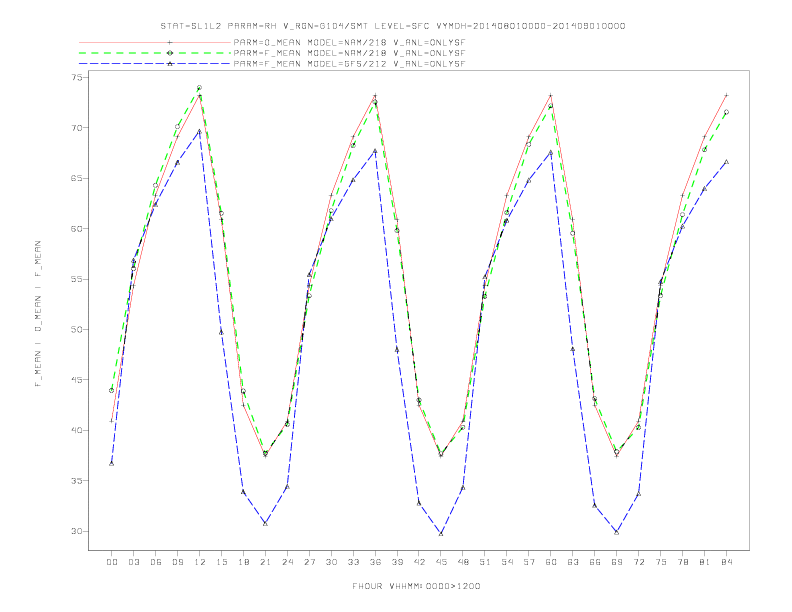Click x-axis forecast hour label 12

[x=200, y=562]
